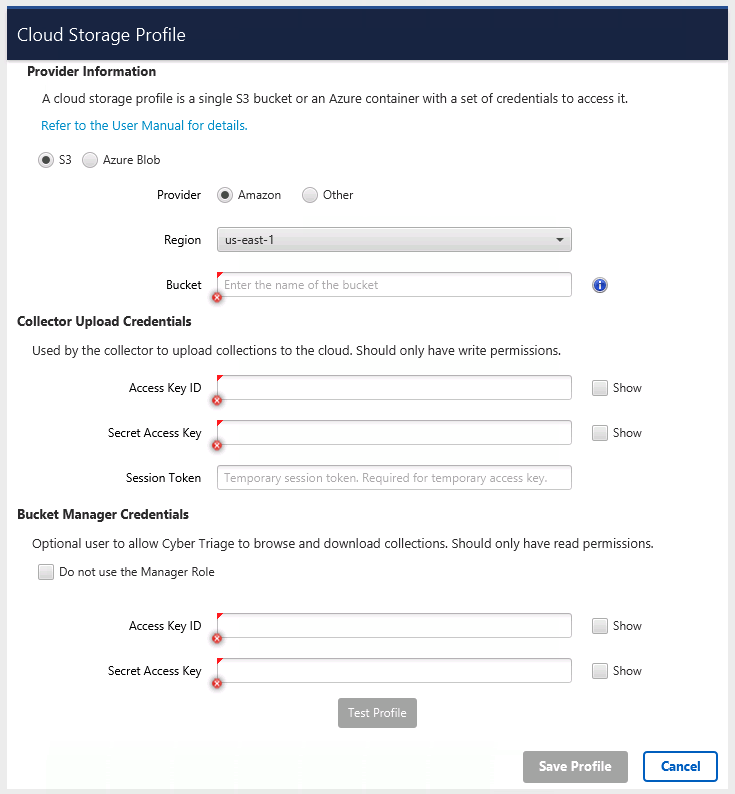Click the Save Profile button
Screen dimensions: 735x794
575,767
